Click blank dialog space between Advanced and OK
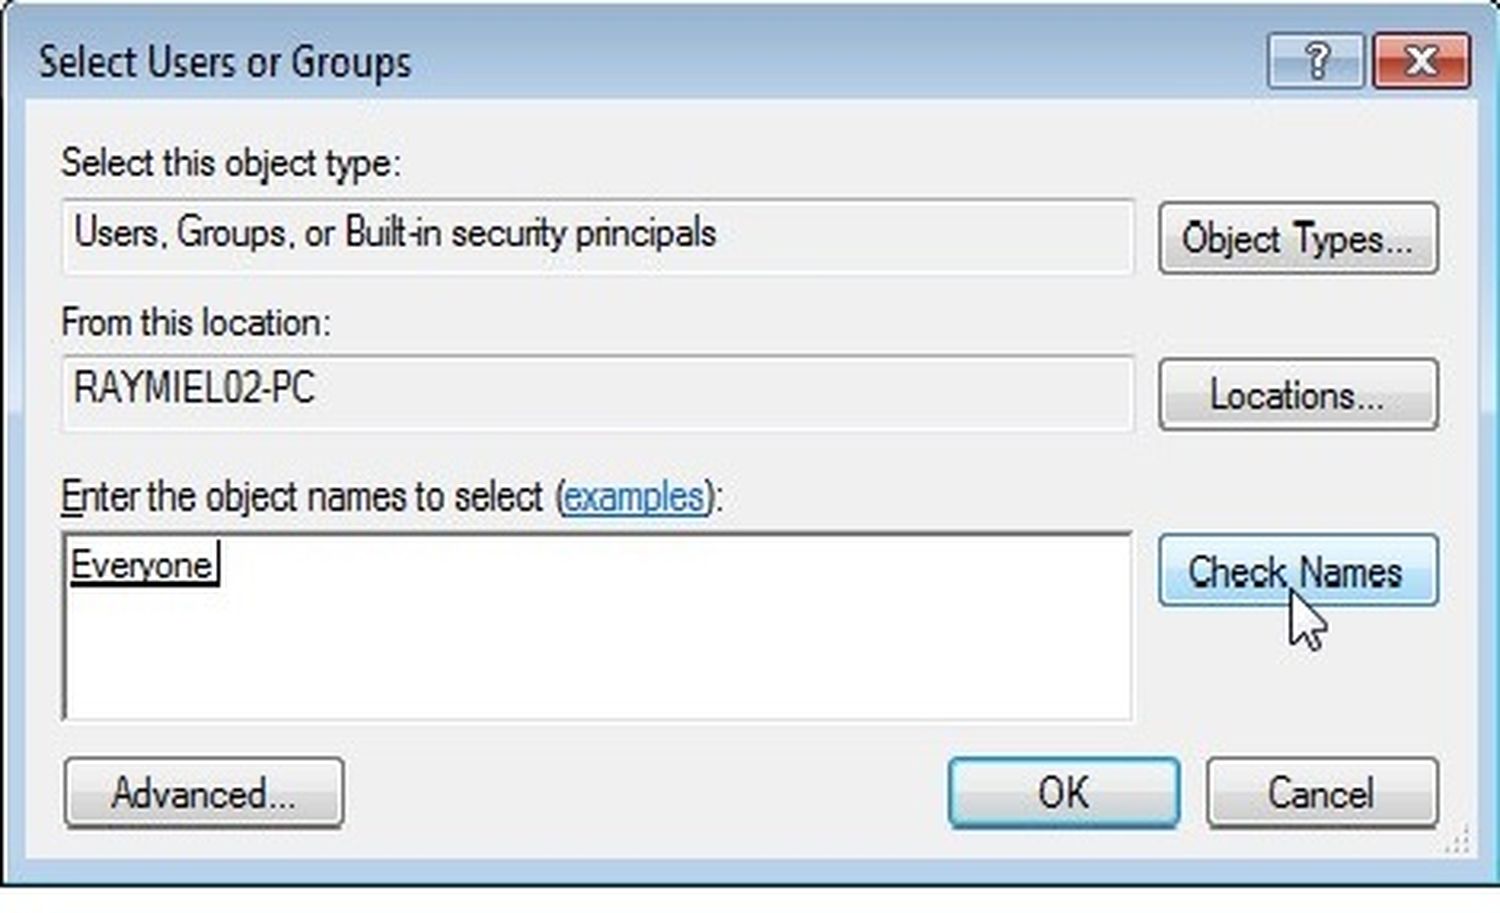The width and height of the screenshot is (1500, 913). click(x=645, y=793)
